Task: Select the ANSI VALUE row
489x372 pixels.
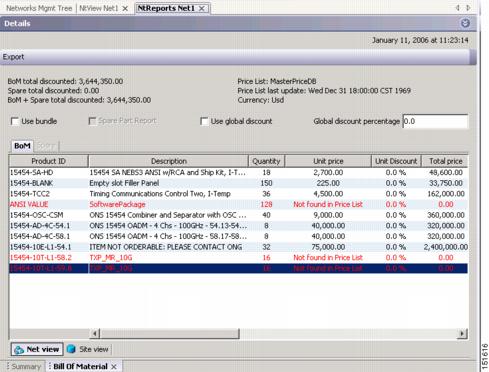Action: click(x=238, y=204)
